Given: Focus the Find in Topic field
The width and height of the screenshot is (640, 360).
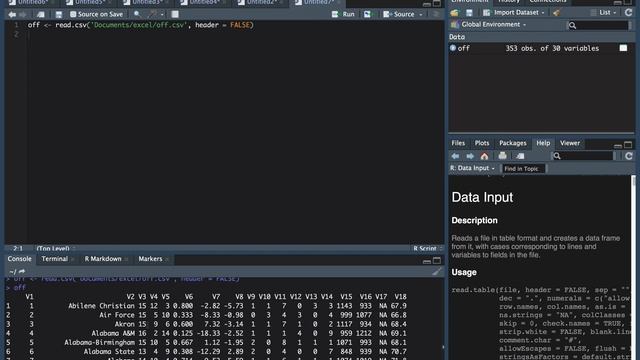Looking at the screenshot, I should [x=523, y=169].
